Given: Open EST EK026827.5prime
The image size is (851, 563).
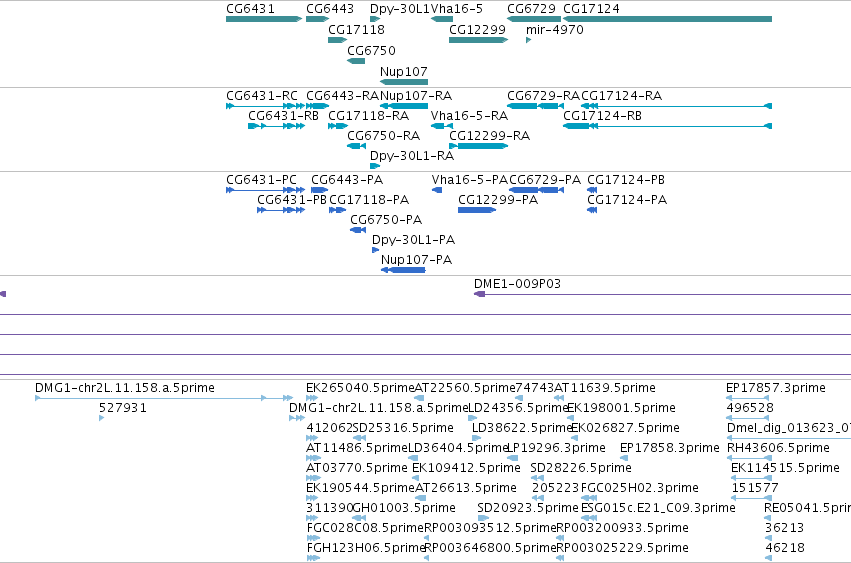Looking at the screenshot, I should tap(626, 428).
